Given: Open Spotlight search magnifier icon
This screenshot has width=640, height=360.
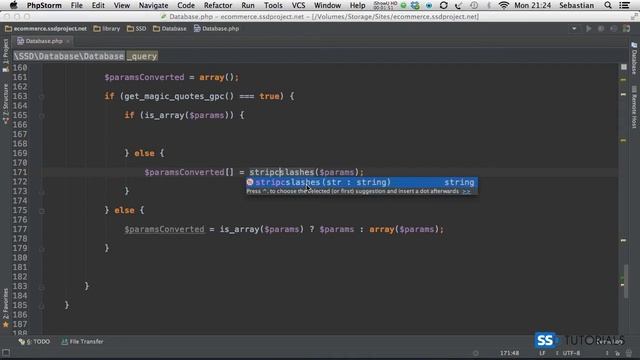Looking at the screenshot, I should (x=608, y=5).
